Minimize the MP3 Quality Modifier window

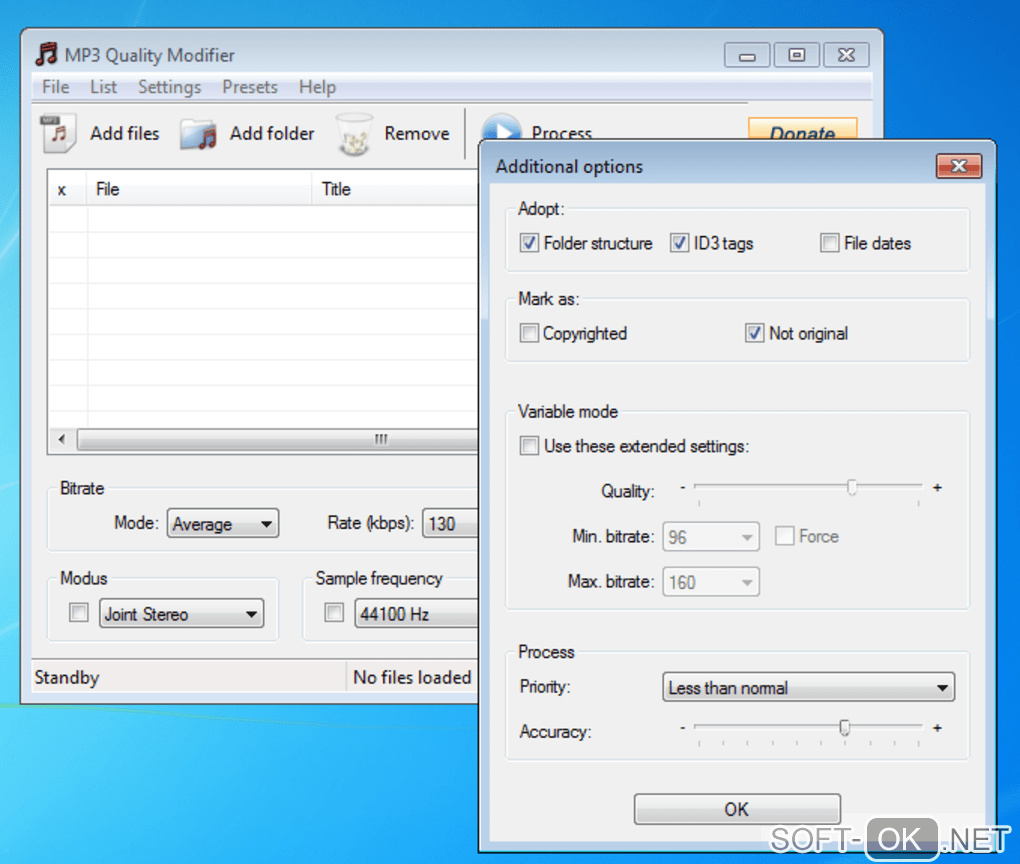747,55
